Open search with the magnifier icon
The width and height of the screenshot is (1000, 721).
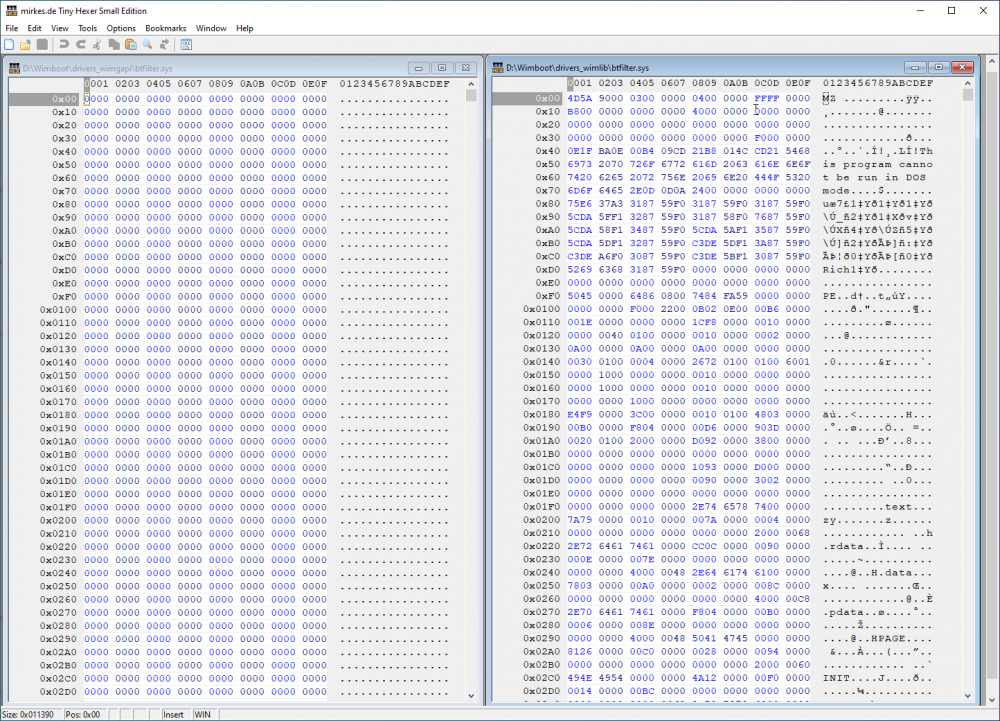click(146, 45)
